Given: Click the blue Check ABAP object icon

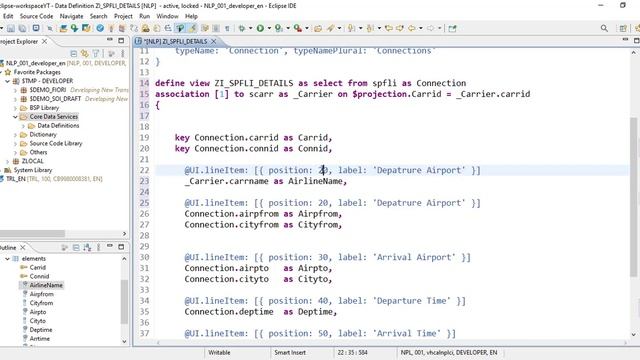Looking at the screenshot, I should (100, 28).
